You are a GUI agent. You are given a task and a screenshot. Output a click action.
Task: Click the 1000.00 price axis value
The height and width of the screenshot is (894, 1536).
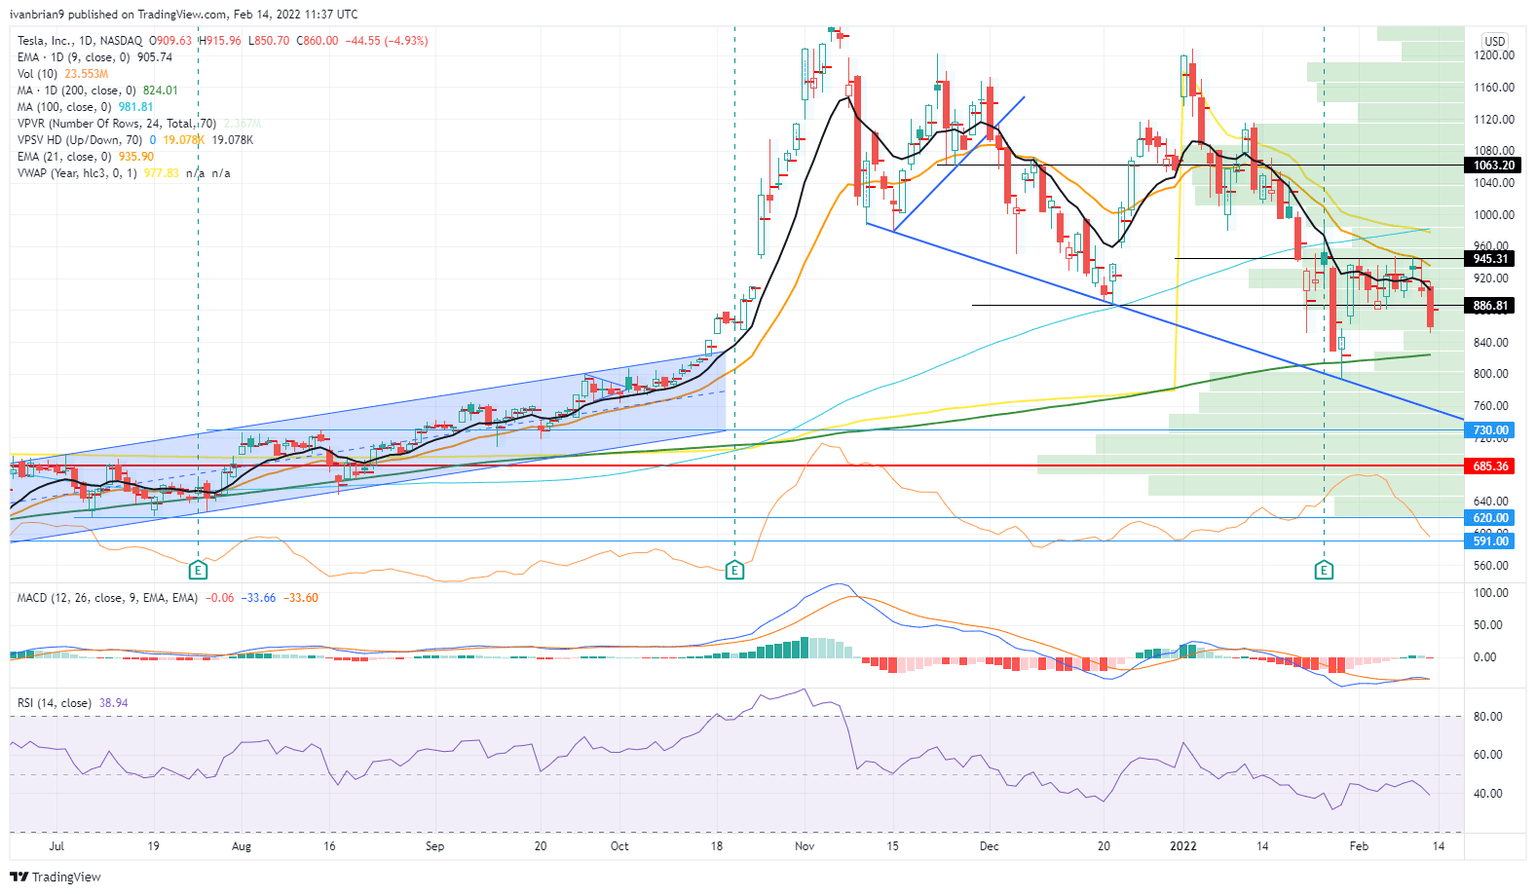(x=1494, y=215)
